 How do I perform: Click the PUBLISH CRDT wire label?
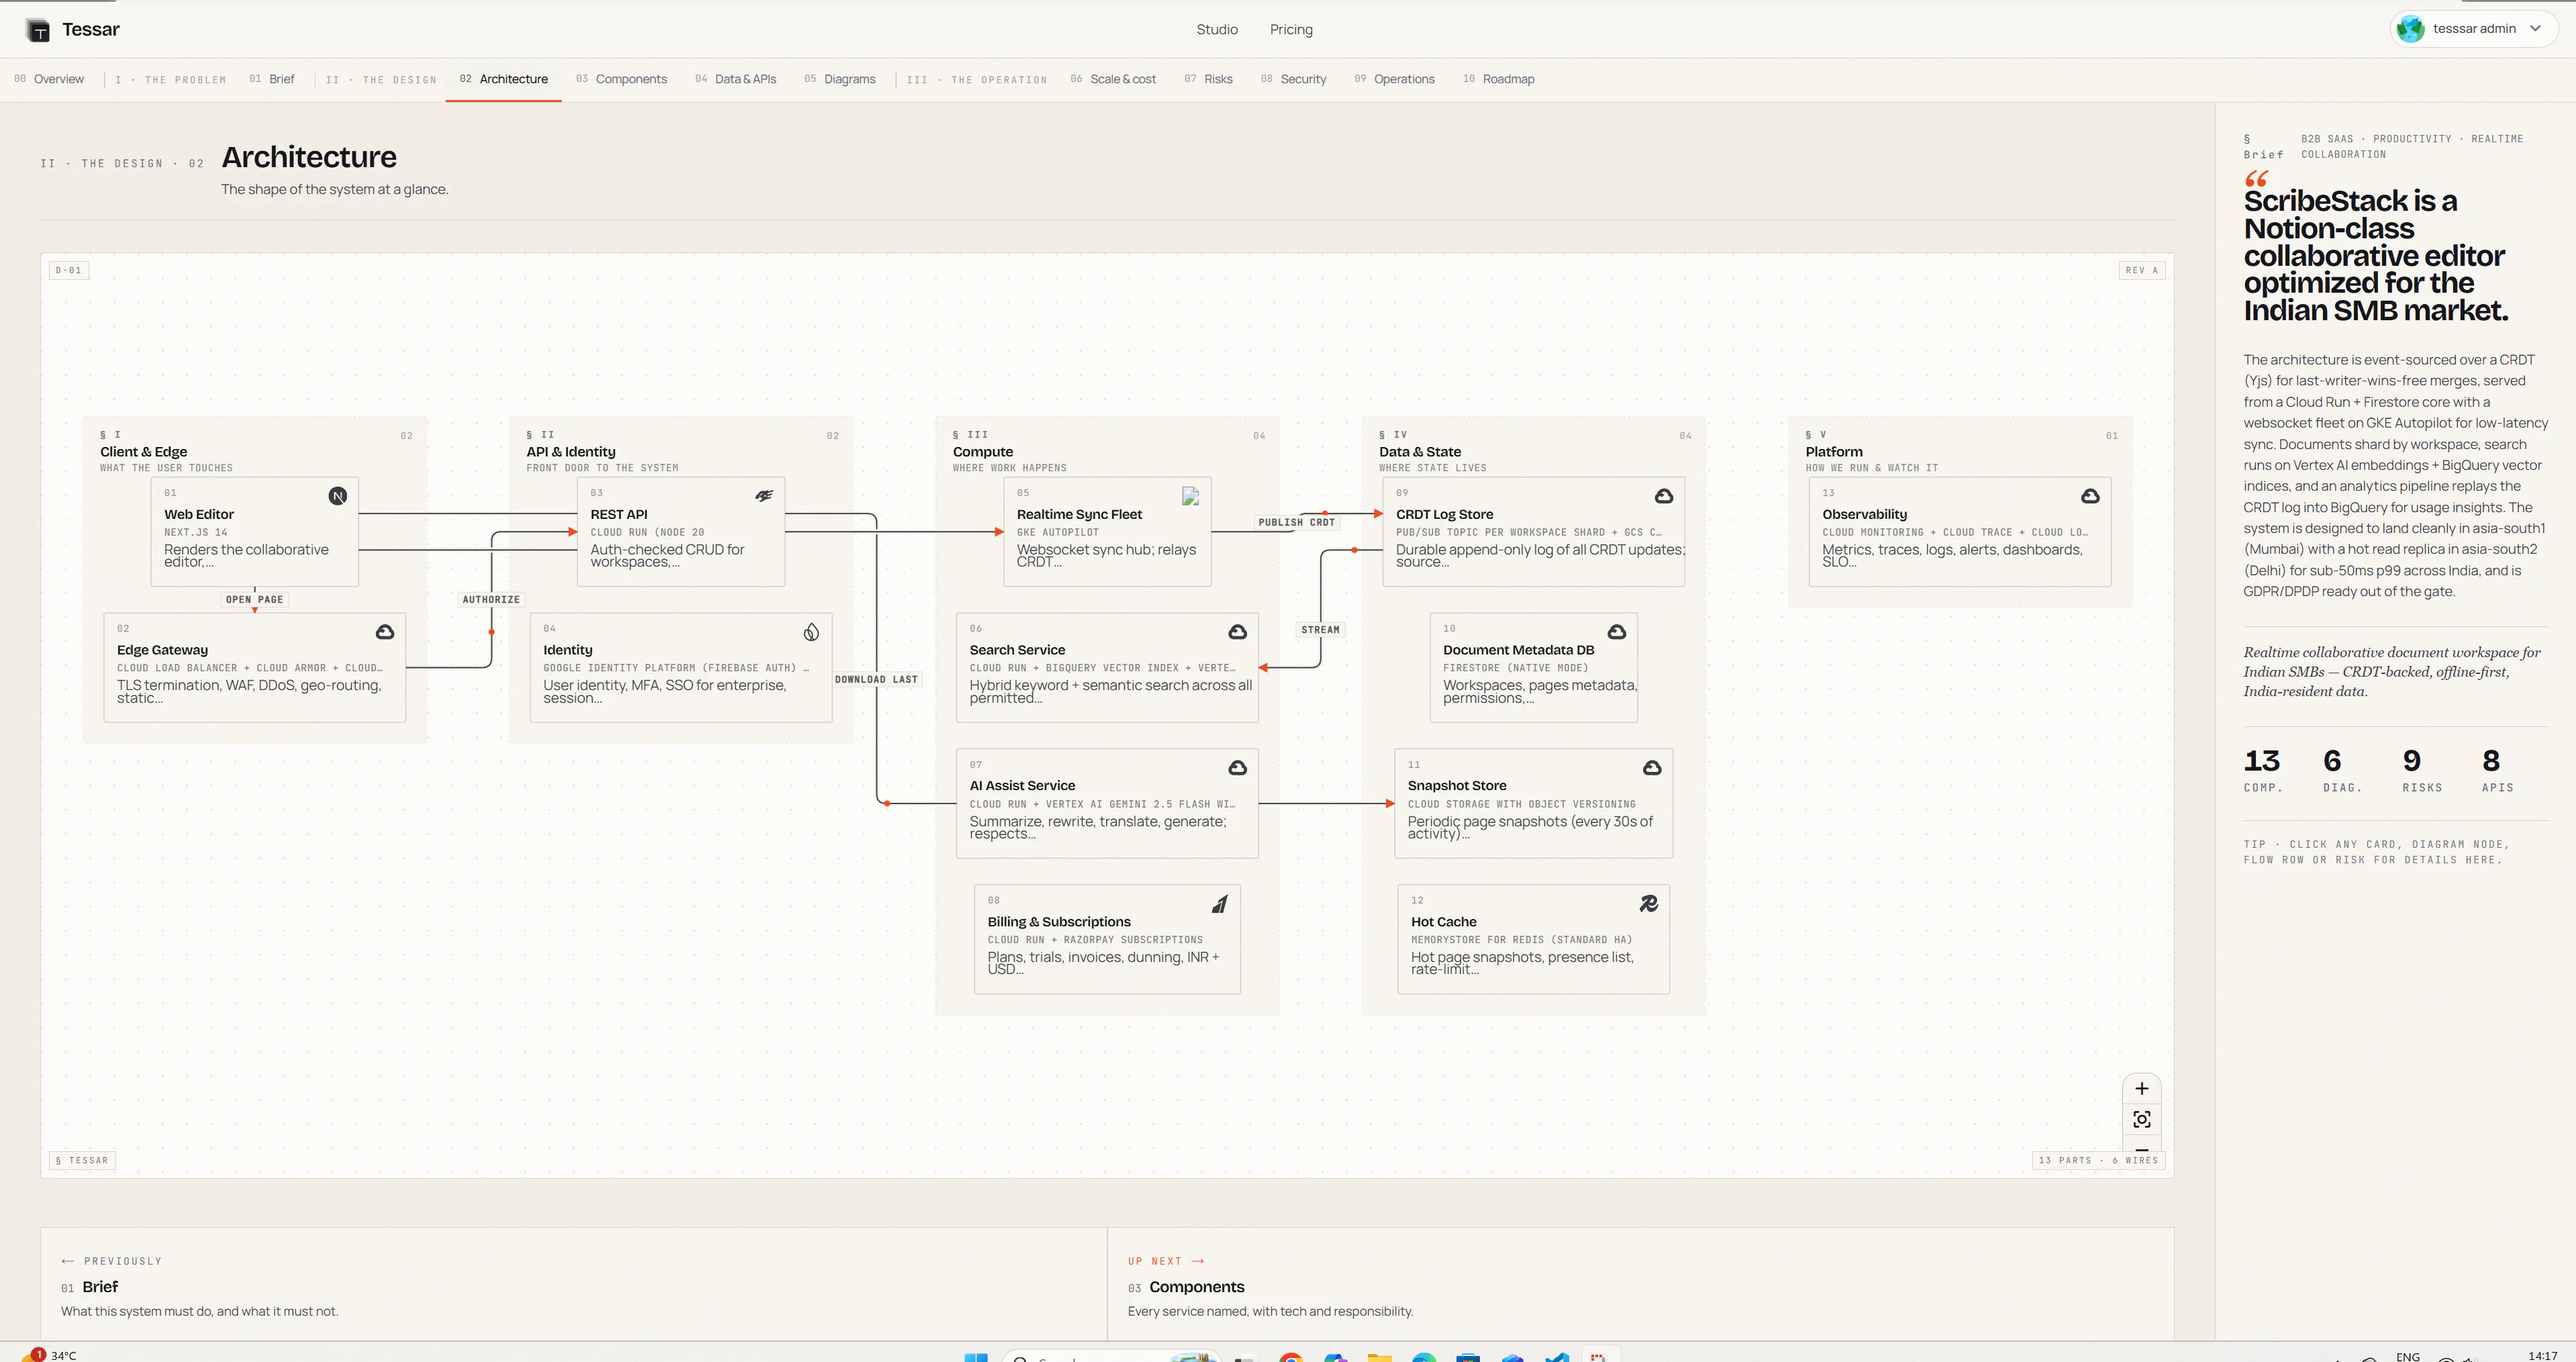pos(1296,522)
